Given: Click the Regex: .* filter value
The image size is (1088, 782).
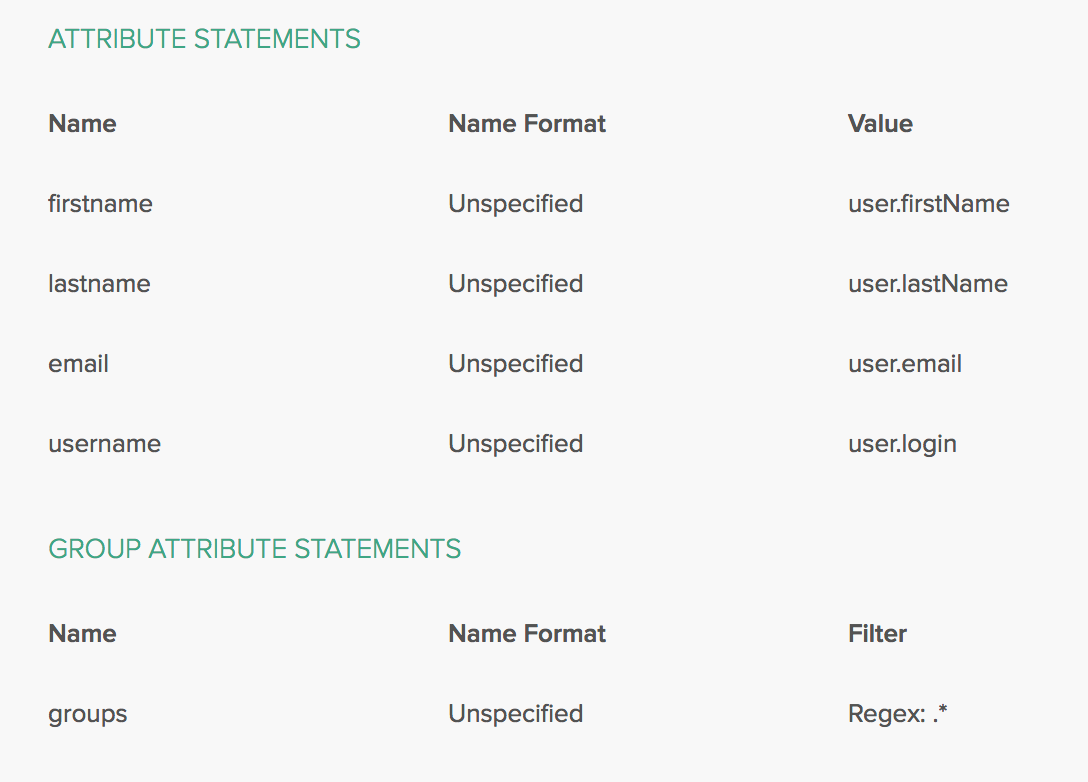Looking at the screenshot, I should (897, 714).
